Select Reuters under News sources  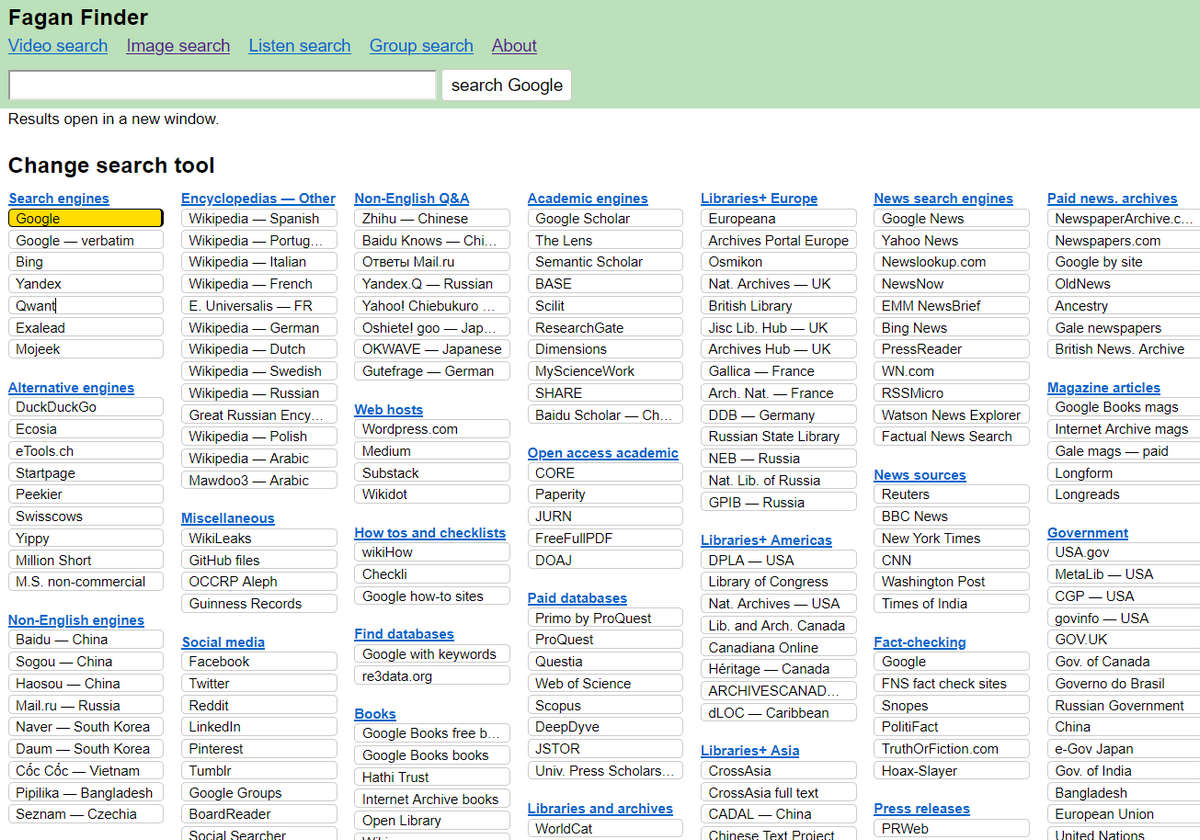pyautogui.click(x=951, y=494)
